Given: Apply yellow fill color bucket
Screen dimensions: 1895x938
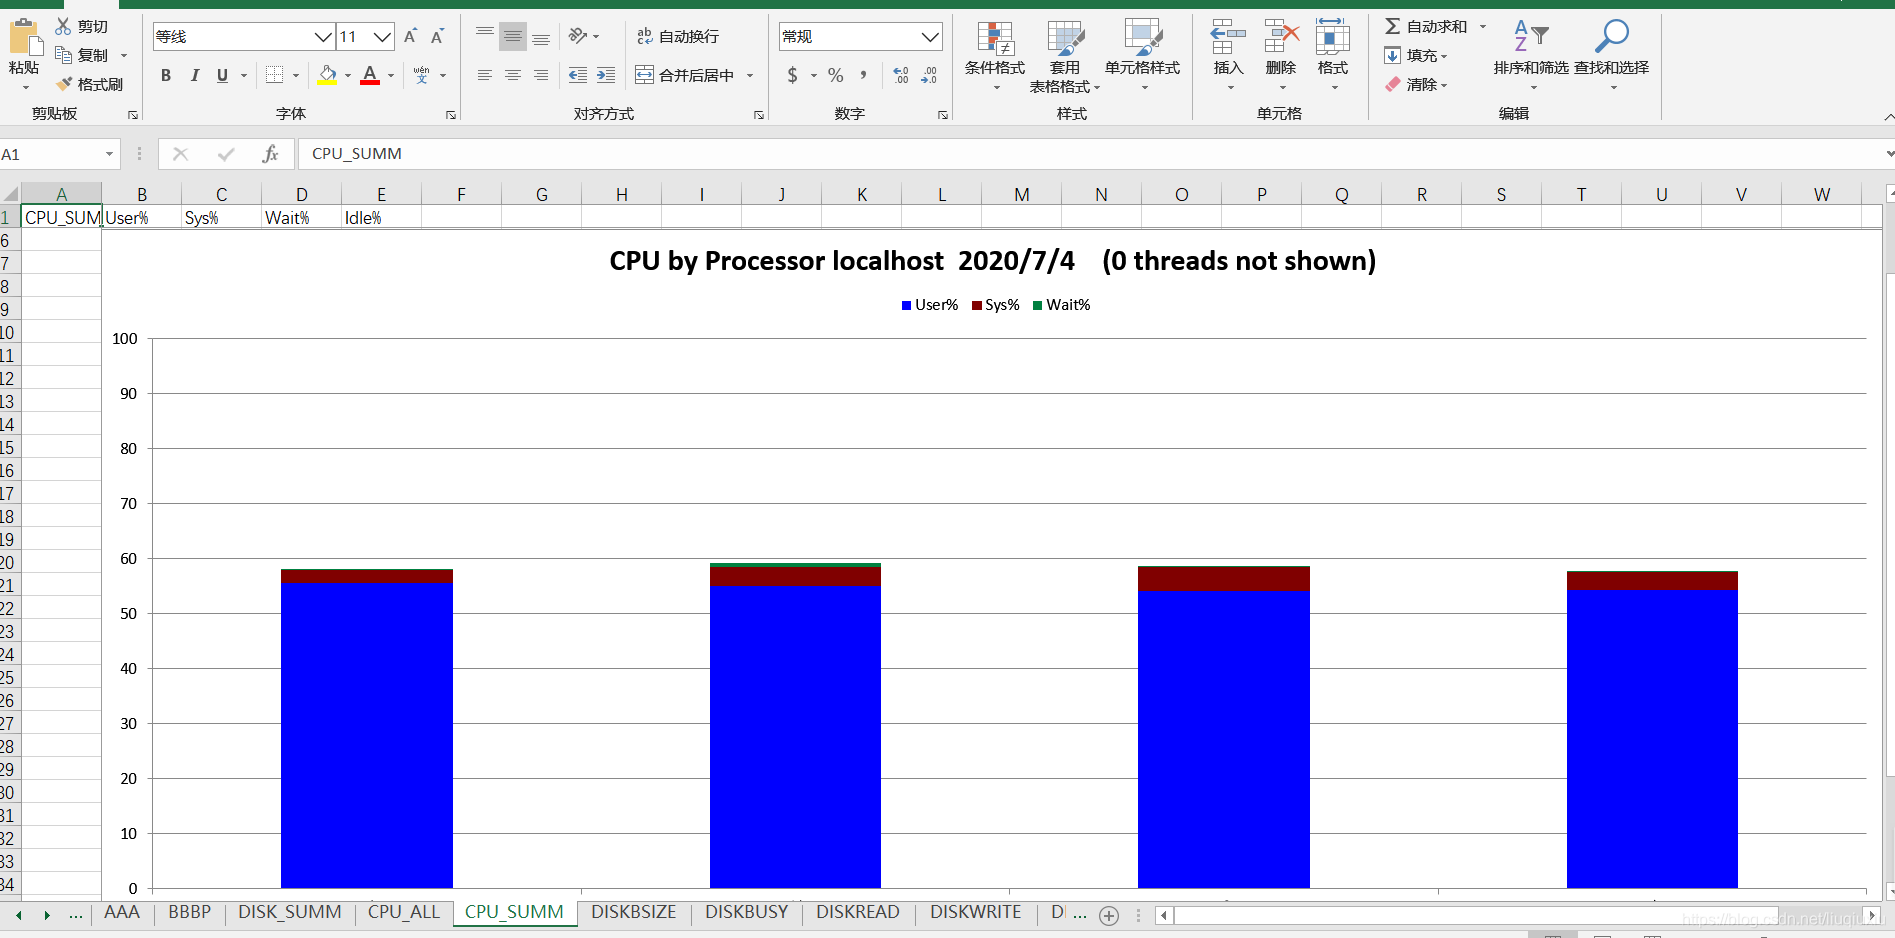Looking at the screenshot, I should pos(328,75).
